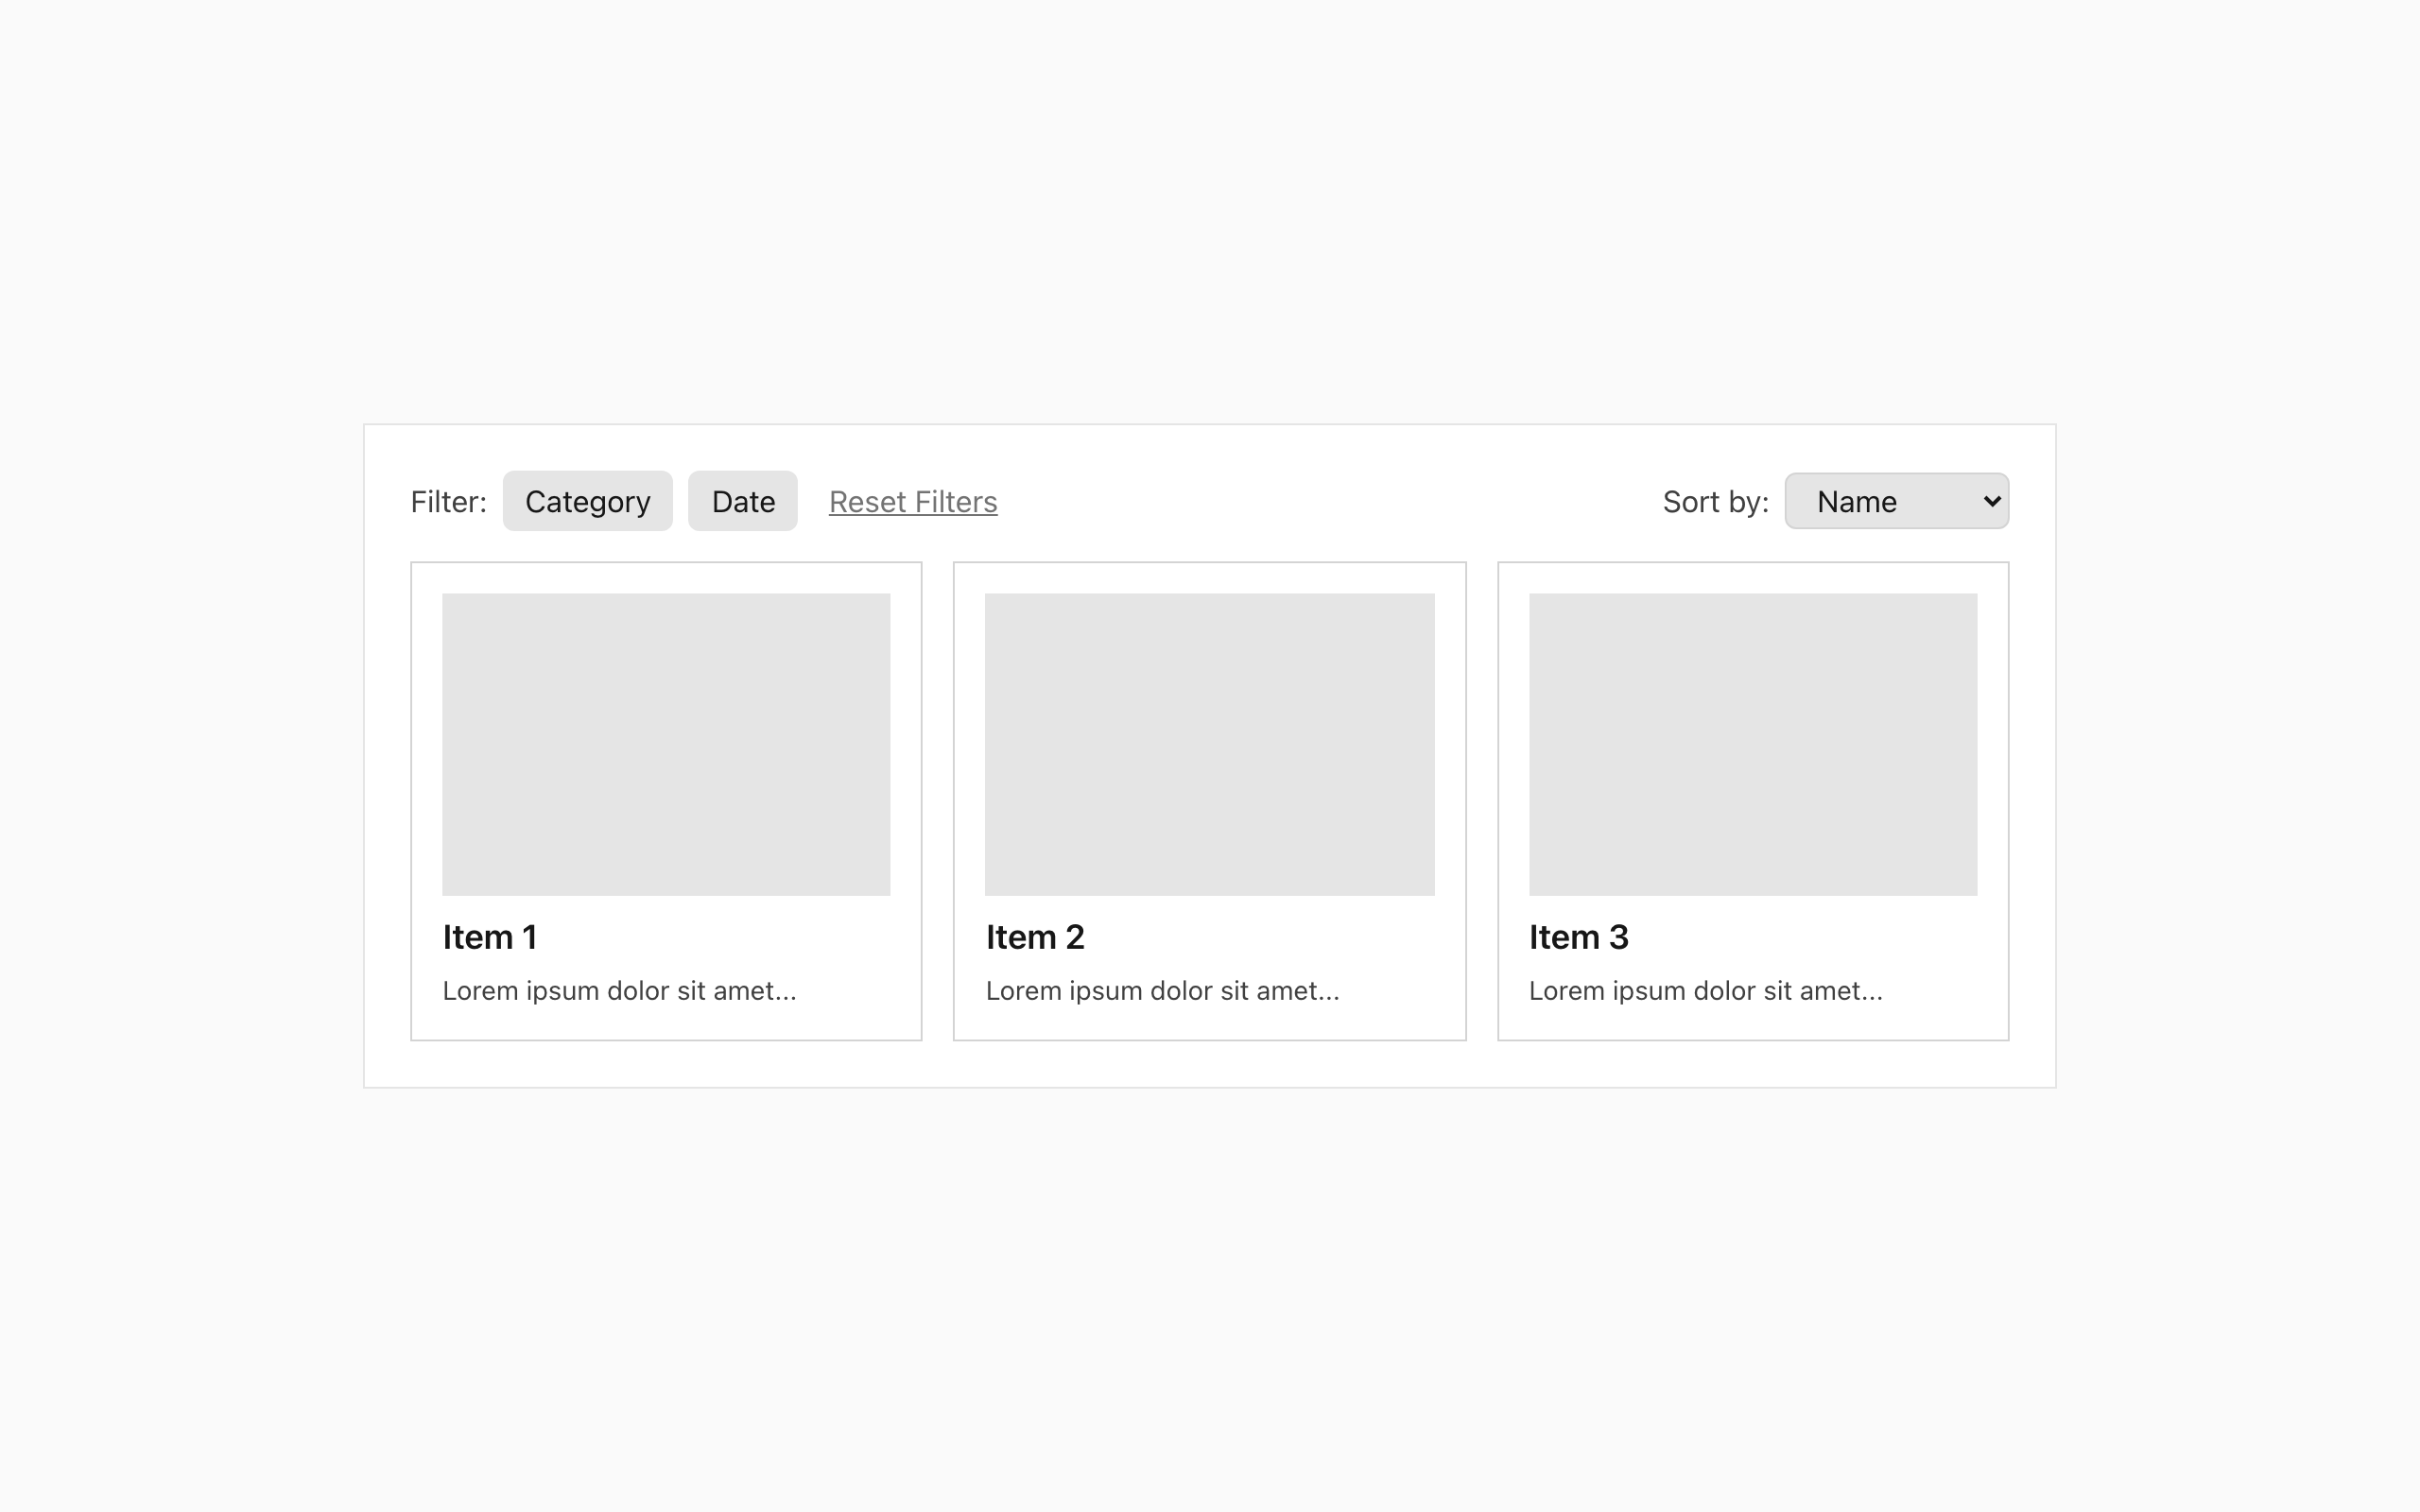Select the Item 3 title

click(x=1579, y=937)
